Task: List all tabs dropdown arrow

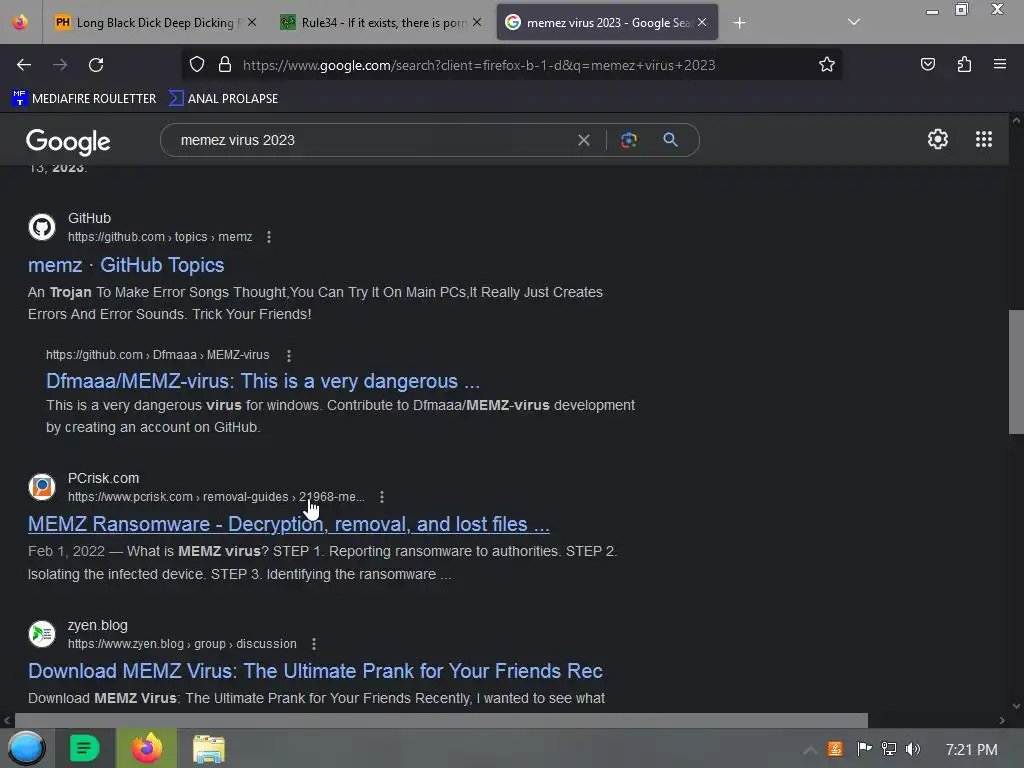Action: 854,22
